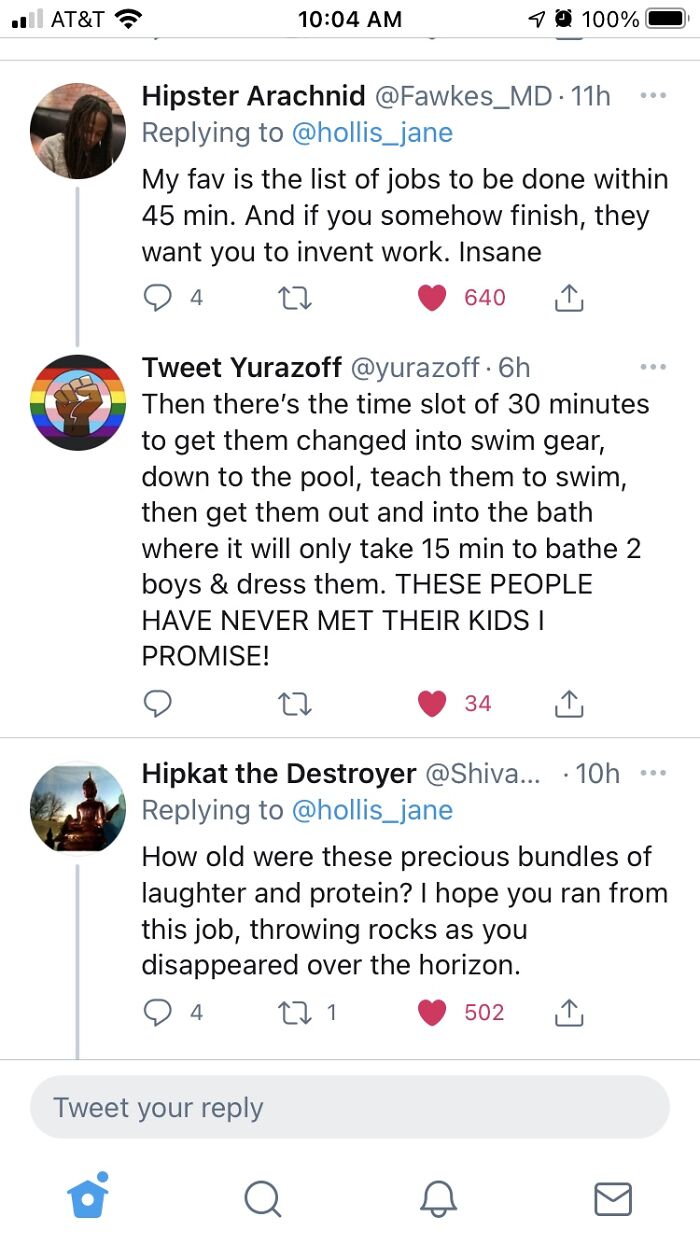Reply to Tweet Yurazoff's tweet

coord(158,704)
